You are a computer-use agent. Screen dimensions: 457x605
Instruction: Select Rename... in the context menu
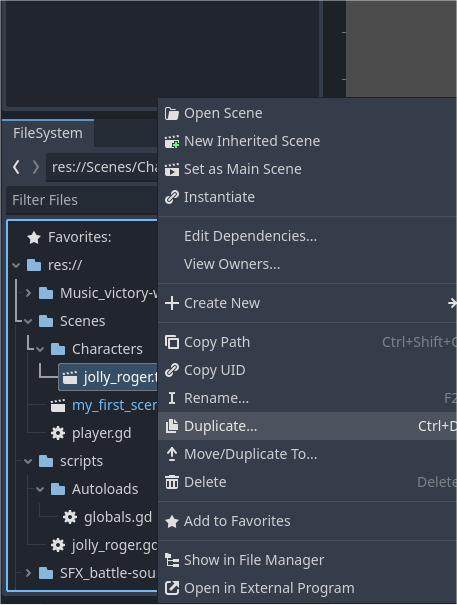[x=308, y=398]
